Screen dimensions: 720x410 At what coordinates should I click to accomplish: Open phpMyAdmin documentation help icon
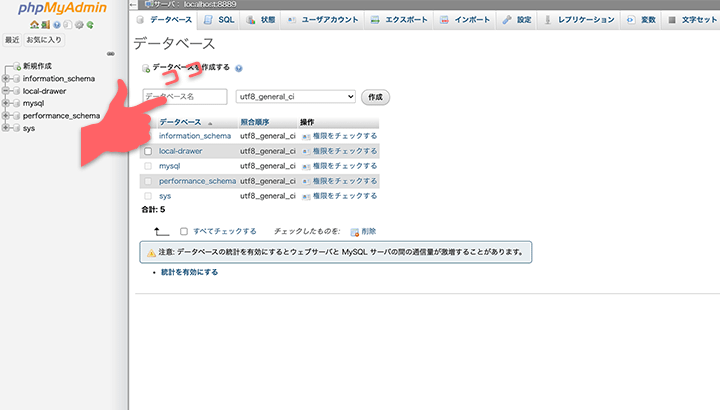[x=55, y=24]
